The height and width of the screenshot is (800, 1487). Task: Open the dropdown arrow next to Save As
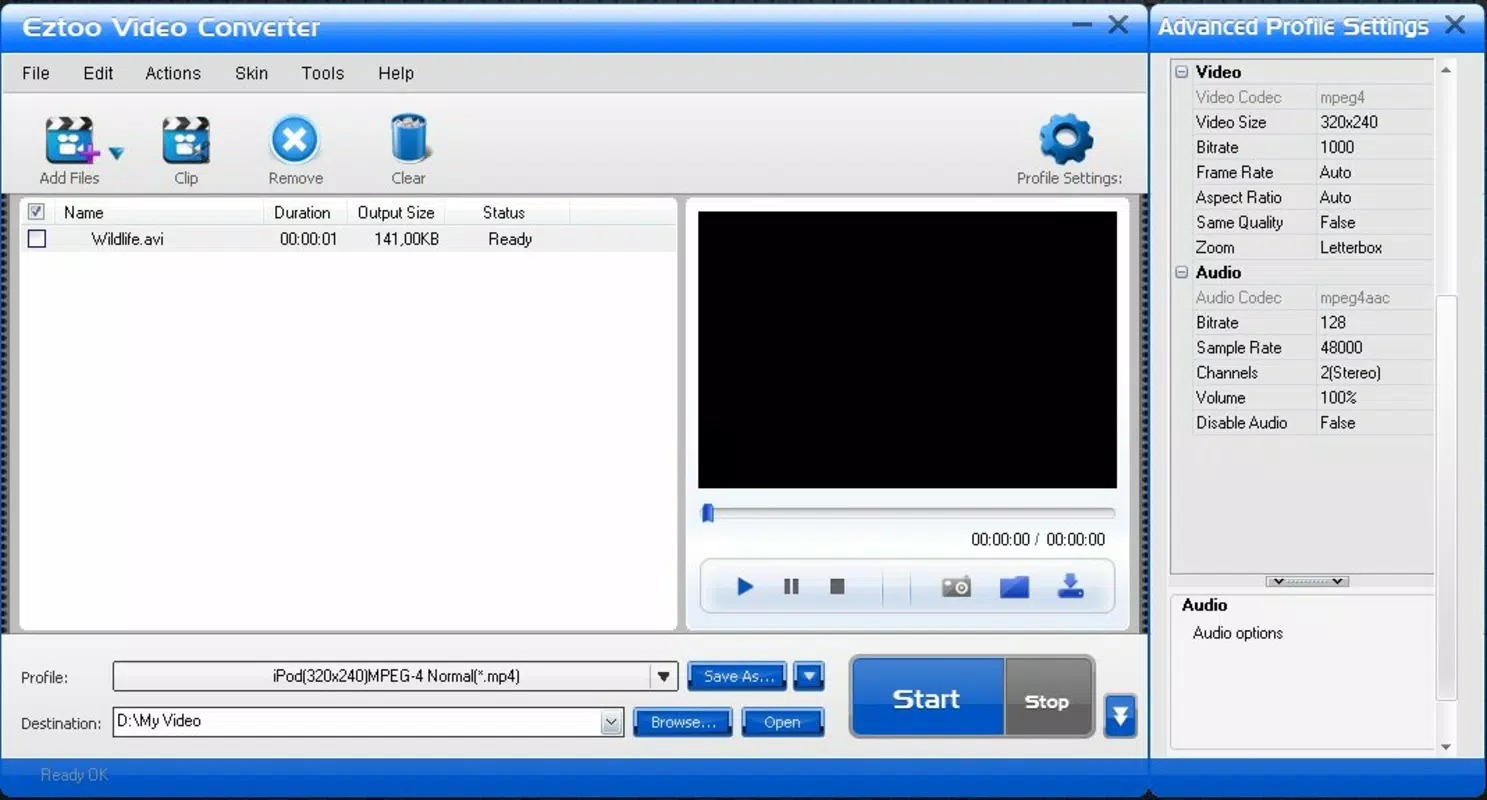pos(809,677)
